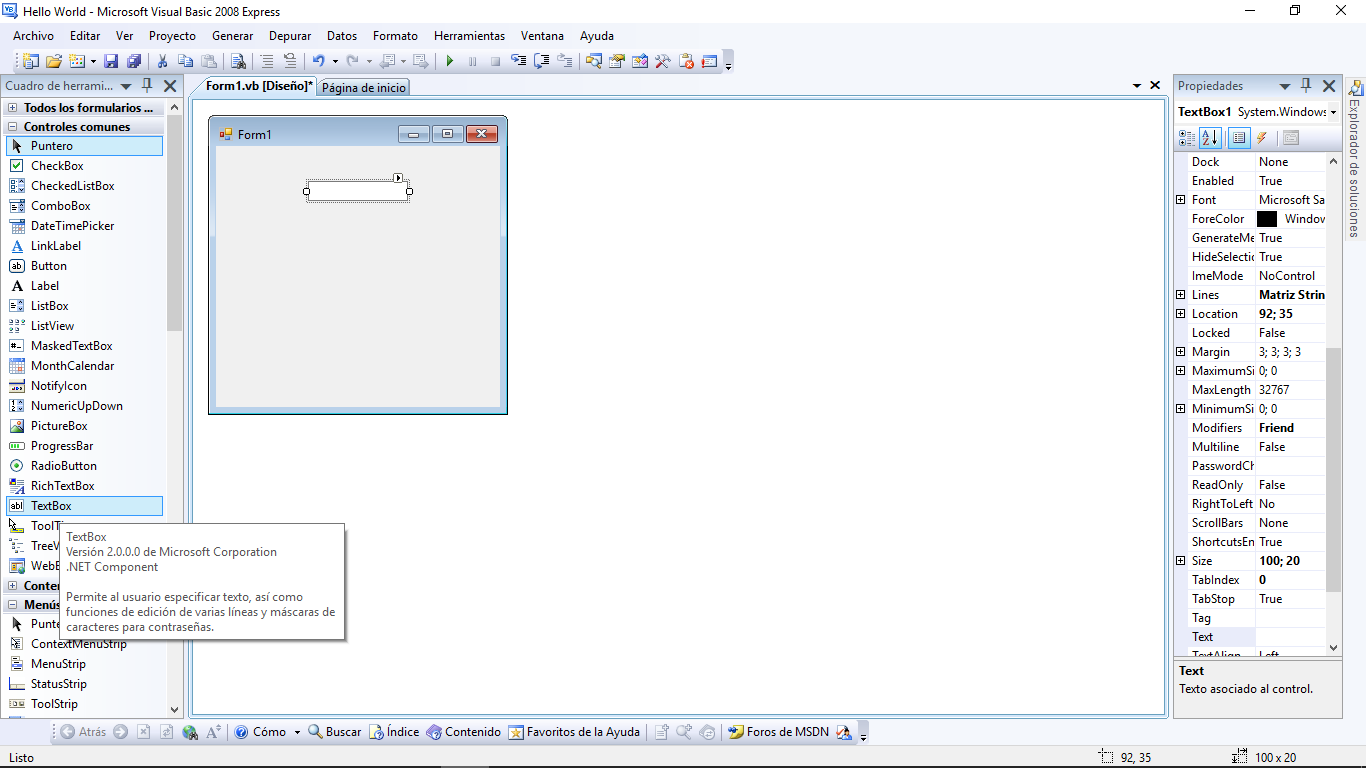Image resolution: width=1366 pixels, height=768 pixels.
Task: Click the New Project toolbar icon
Action: tap(31, 61)
